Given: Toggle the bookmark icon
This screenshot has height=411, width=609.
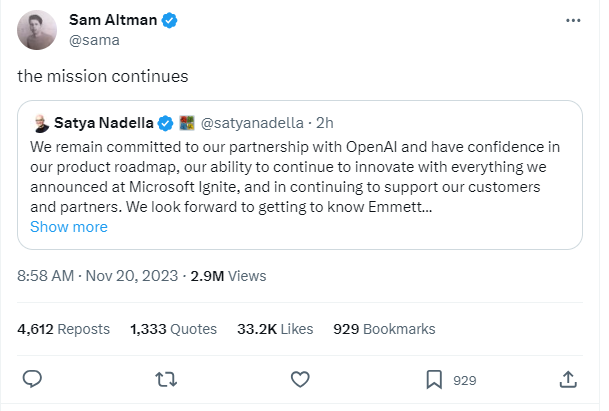Looking at the screenshot, I should (x=434, y=380).
